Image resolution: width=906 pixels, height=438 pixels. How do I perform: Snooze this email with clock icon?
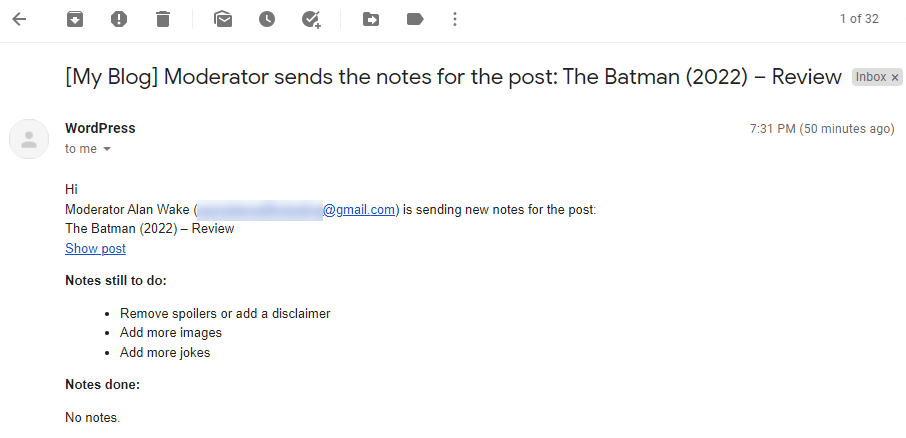coord(267,19)
